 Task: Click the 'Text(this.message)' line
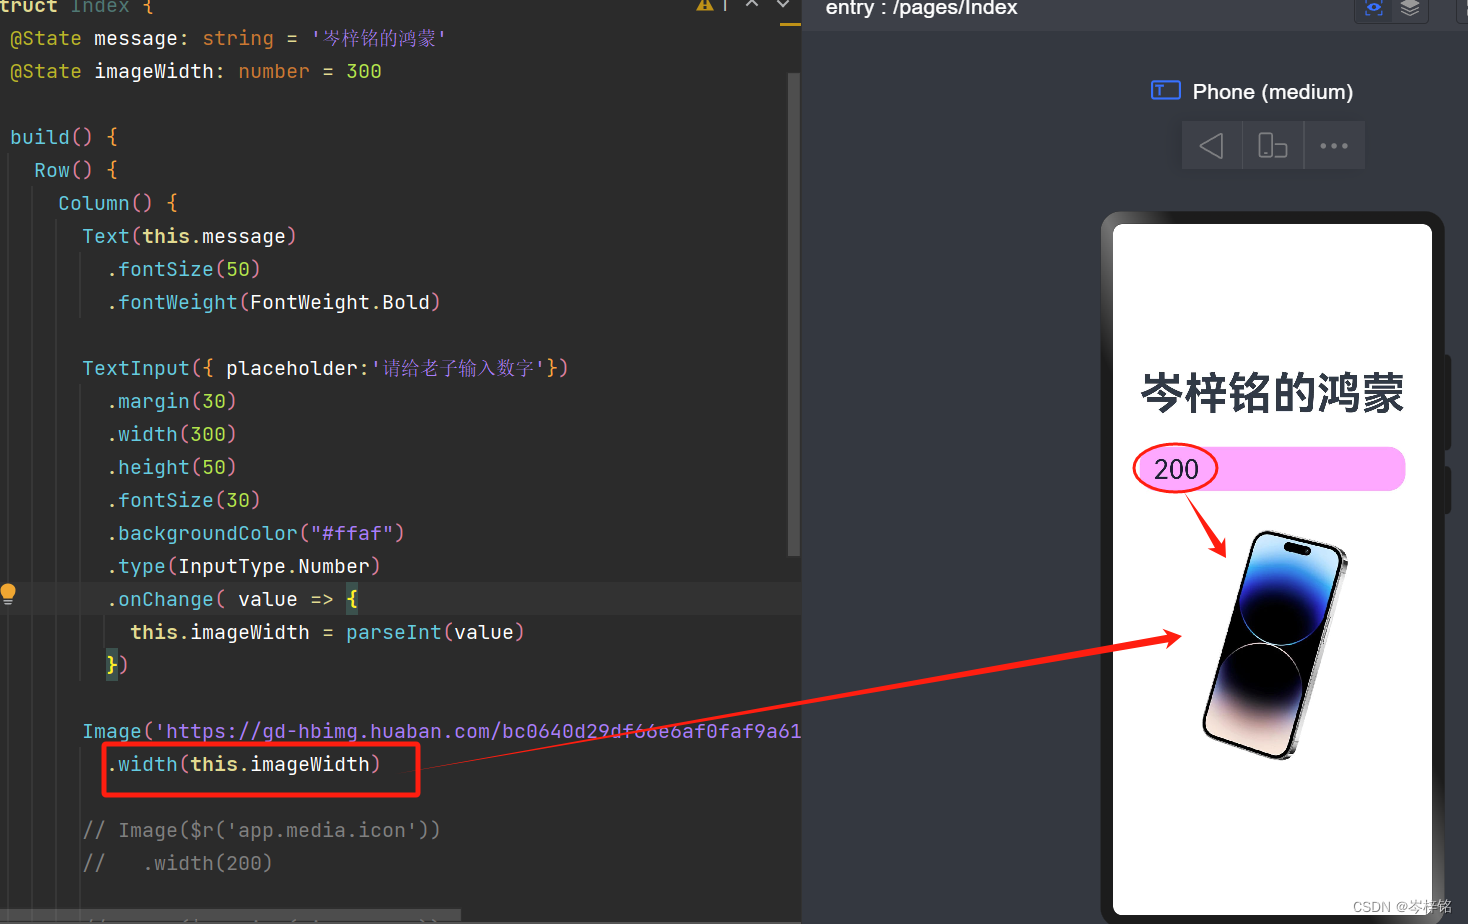point(189,236)
